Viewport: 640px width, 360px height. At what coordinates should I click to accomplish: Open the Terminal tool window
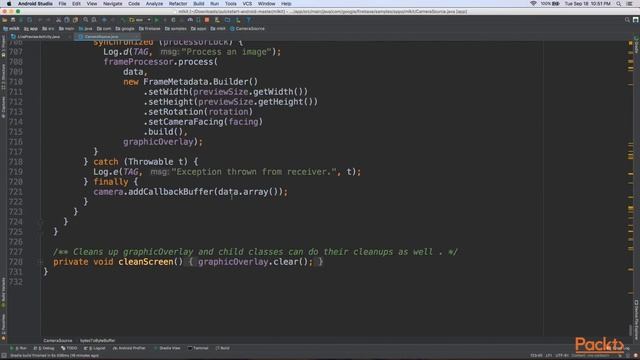point(198,348)
